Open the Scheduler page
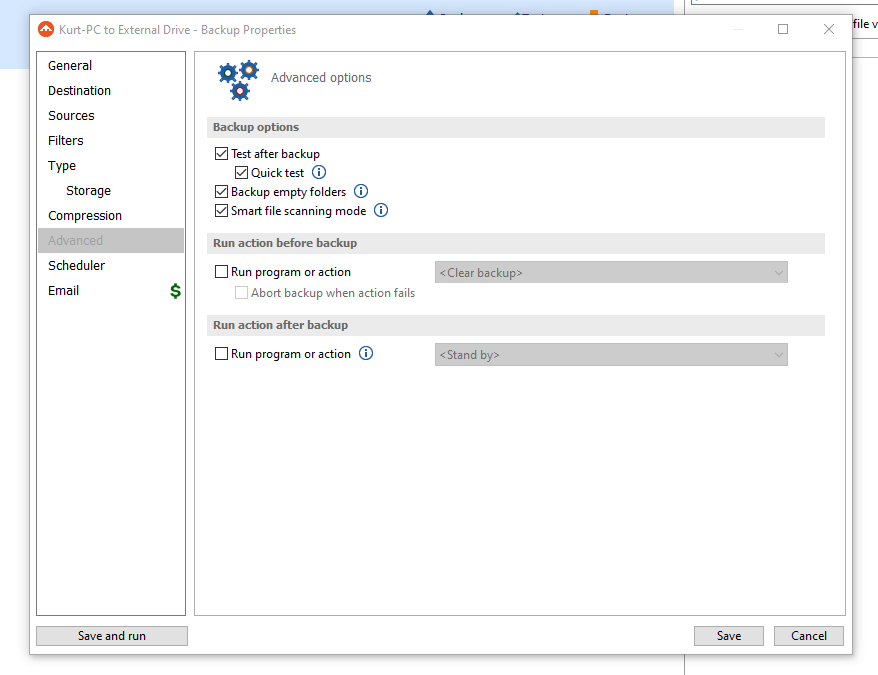The width and height of the screenshot is (878, 675). (x=111, y=266)
